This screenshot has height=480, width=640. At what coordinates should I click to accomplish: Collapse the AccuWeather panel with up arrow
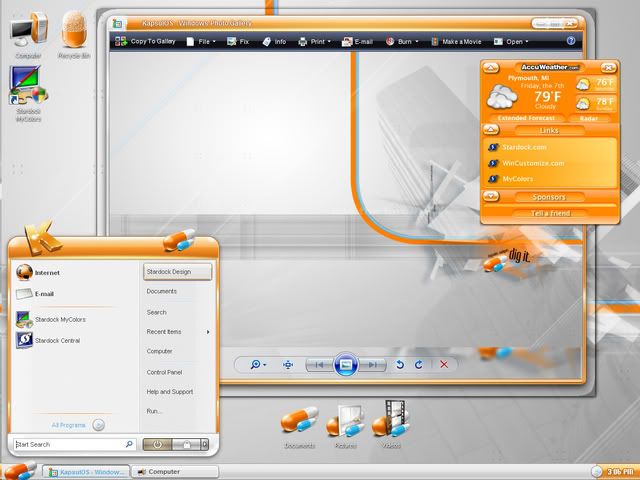491,67
